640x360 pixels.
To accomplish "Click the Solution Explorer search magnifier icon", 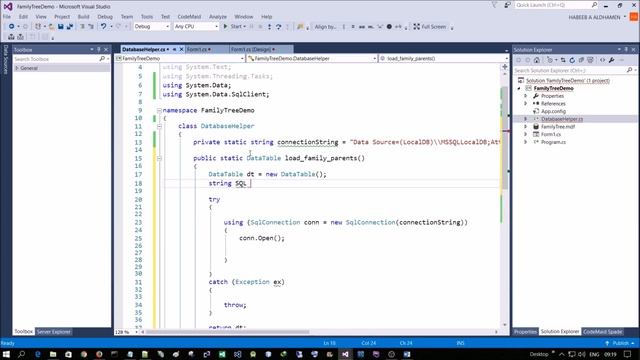I will coord(629,70).
